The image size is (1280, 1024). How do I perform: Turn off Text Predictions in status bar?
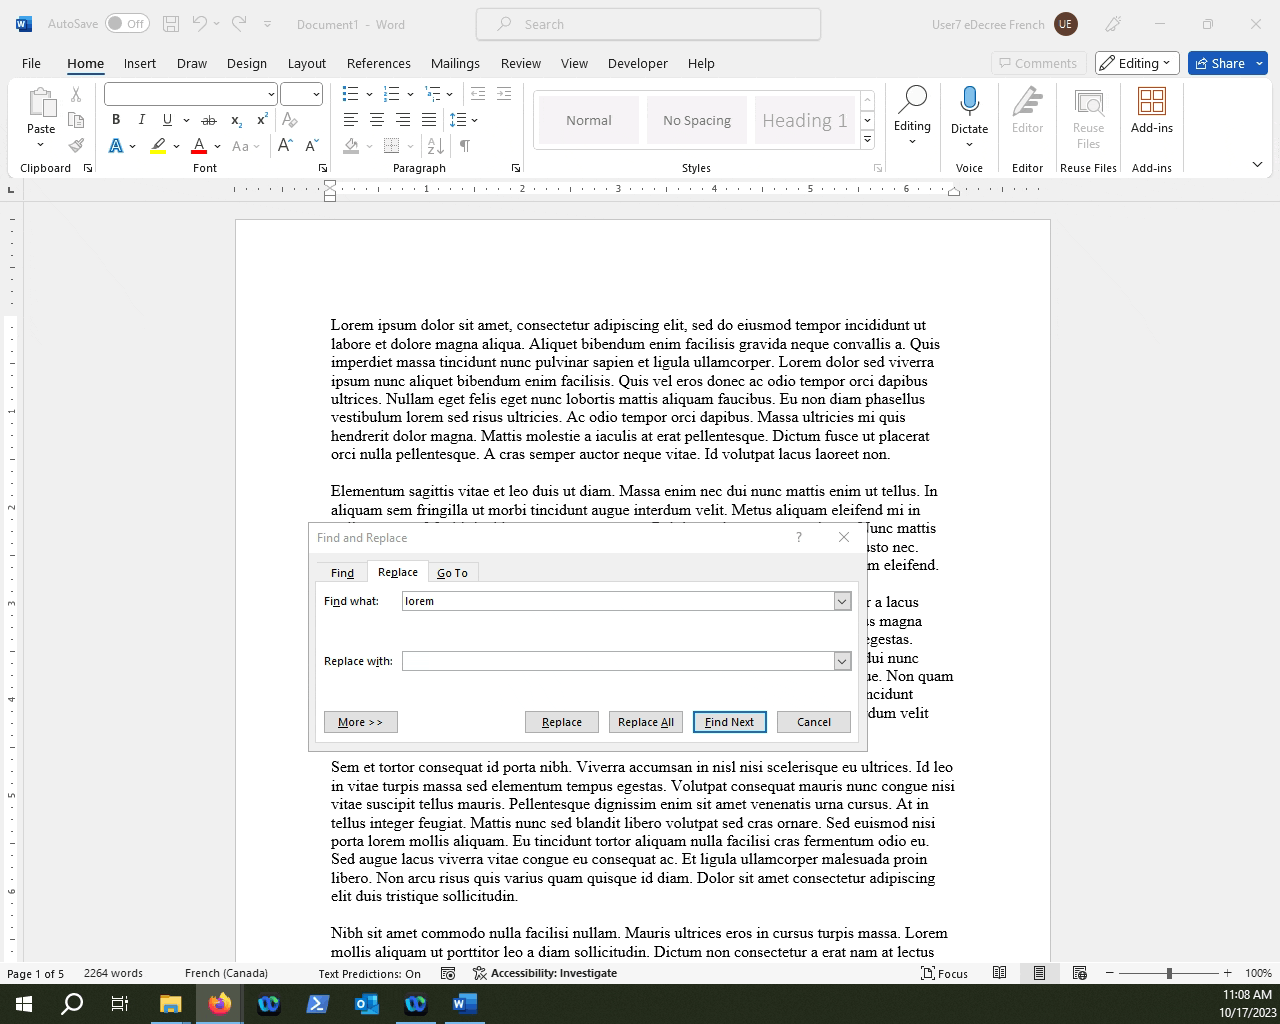point(369,973)
